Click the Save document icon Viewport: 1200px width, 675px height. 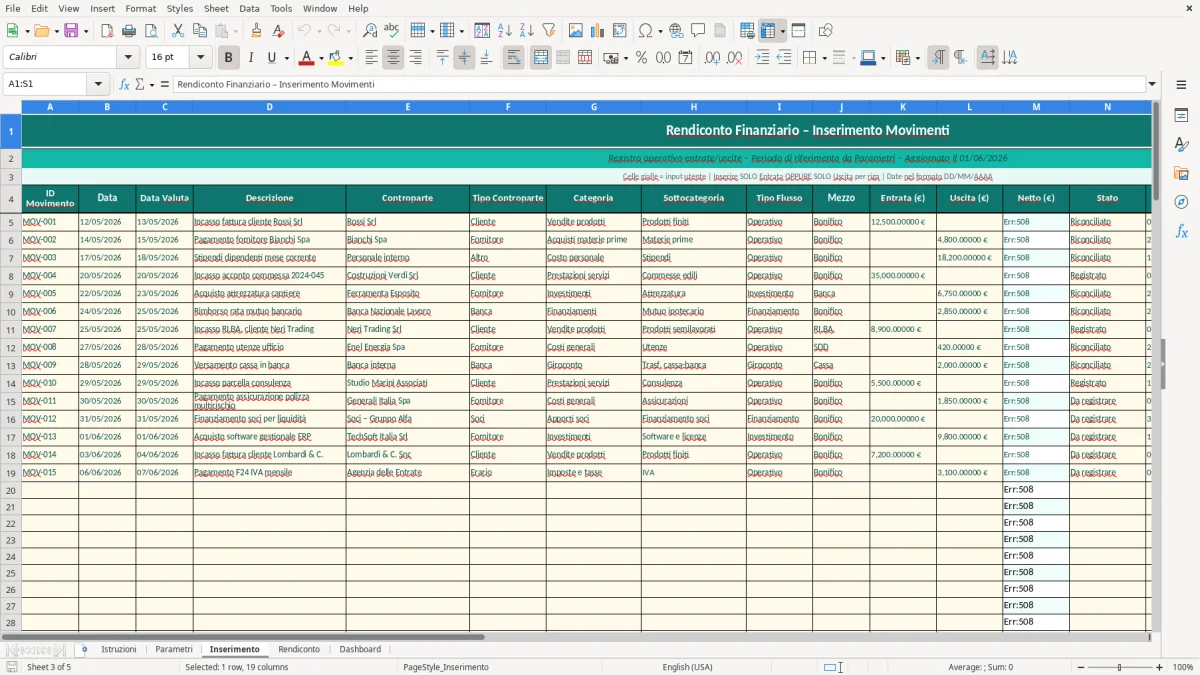click(71, 31)
